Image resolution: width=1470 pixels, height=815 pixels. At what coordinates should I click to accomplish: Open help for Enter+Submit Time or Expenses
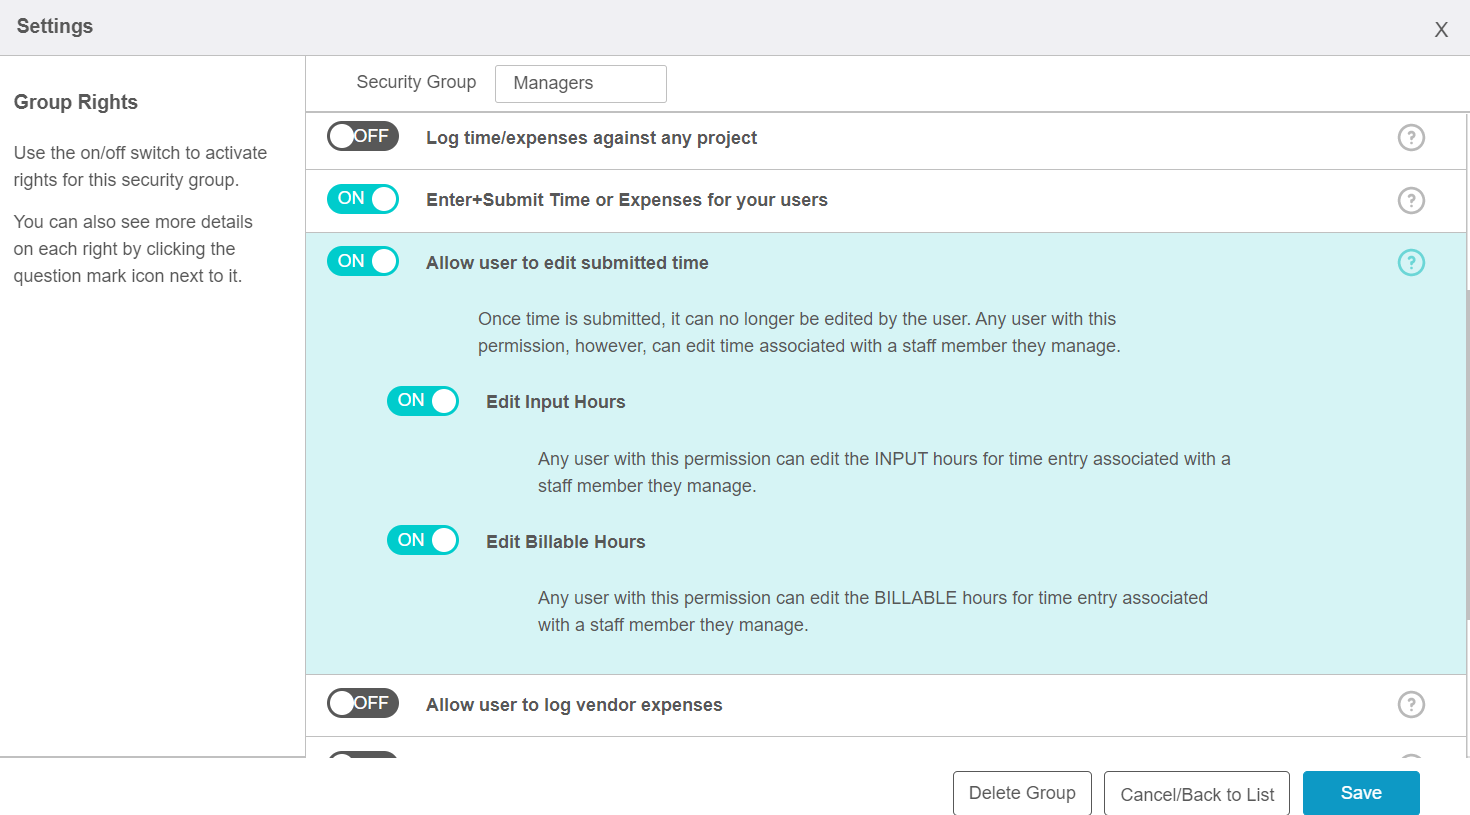tap(1411, 200)
